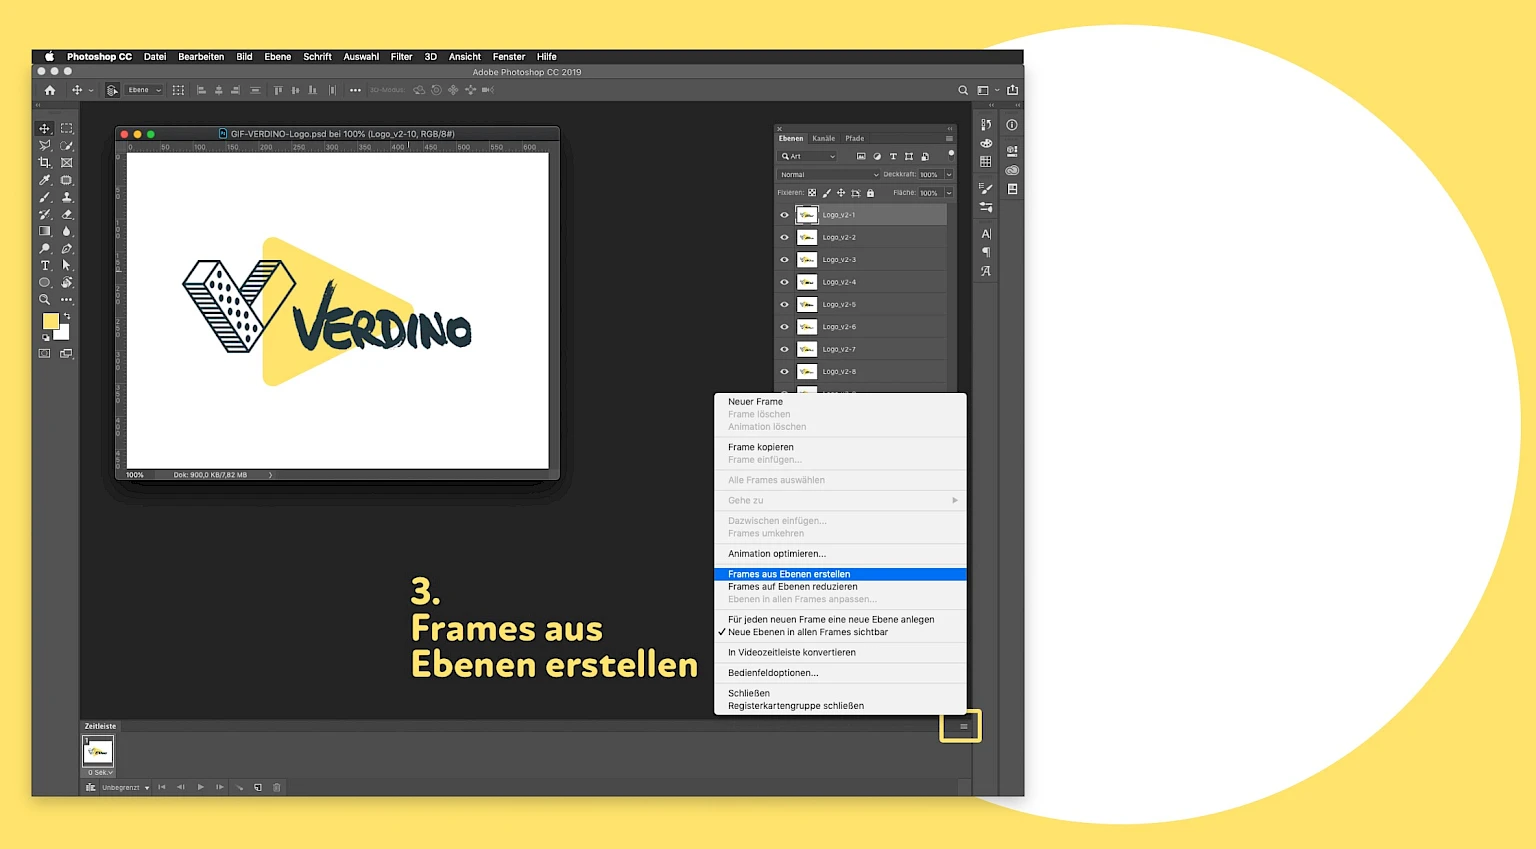
Task: Convert to video timeline icon bottom left
Action: point(91,787)
